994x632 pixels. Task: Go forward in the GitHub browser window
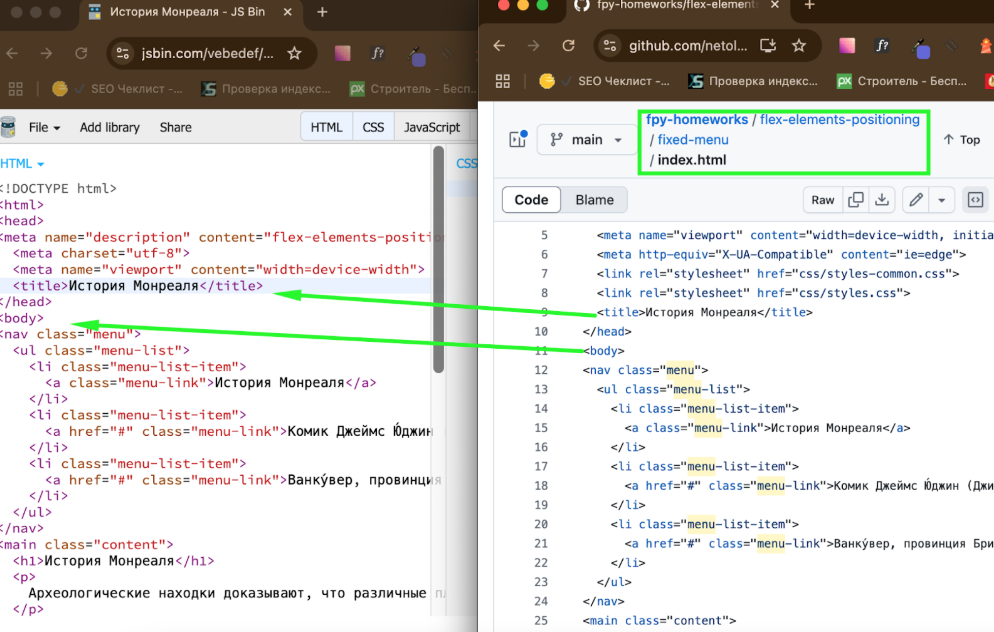tap(534, 46)
